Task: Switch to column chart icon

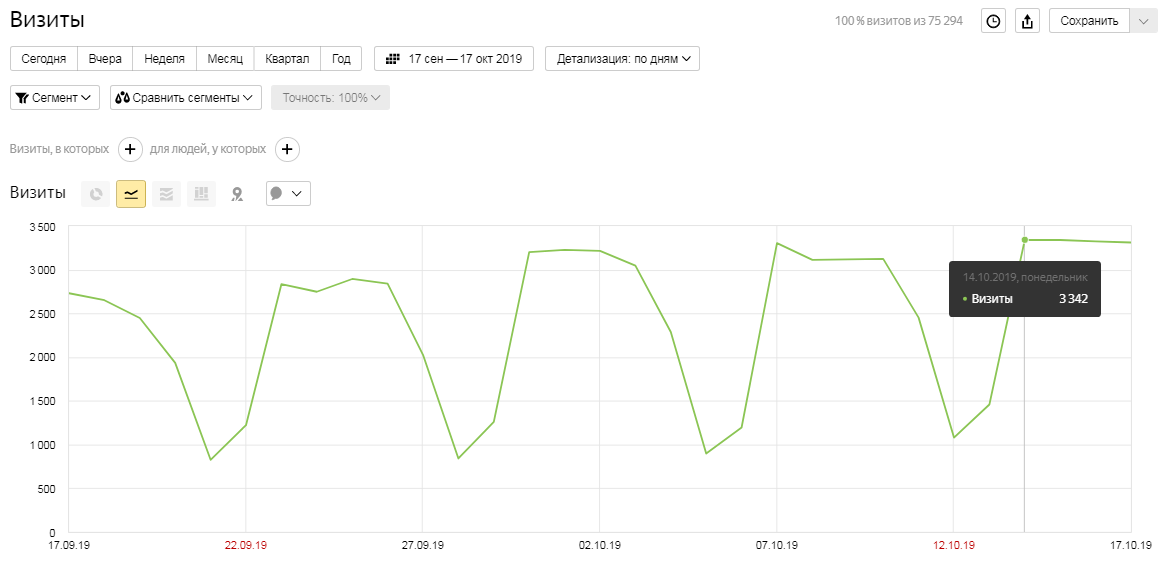Action: pyautogui.click(x=201, y=194)
